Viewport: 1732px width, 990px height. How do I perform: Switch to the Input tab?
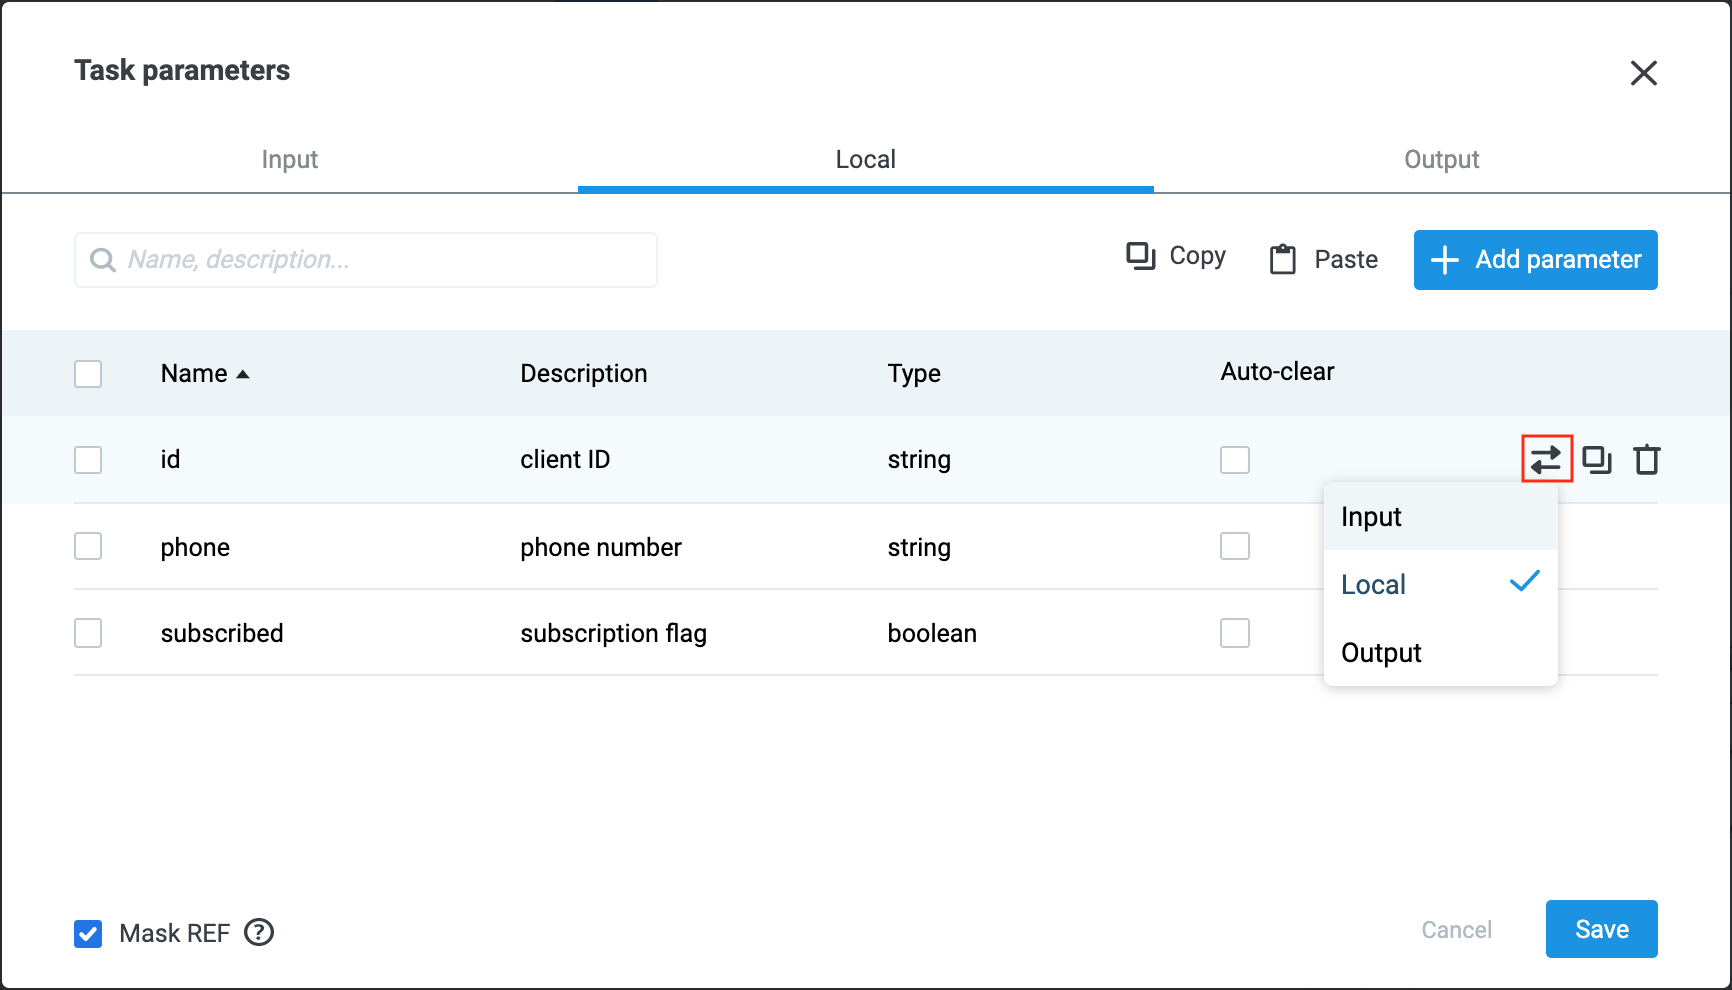click(x=290, y=160)
